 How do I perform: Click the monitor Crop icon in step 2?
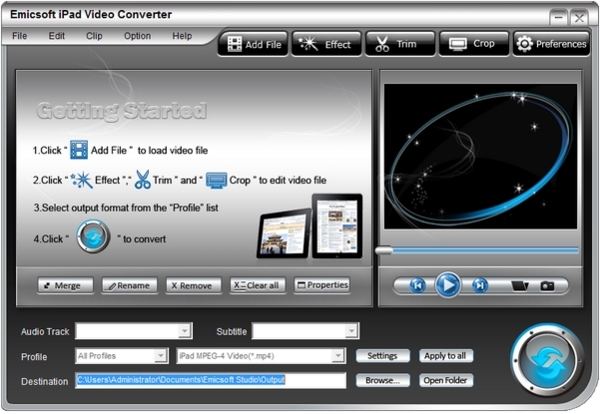click(216, 180)
